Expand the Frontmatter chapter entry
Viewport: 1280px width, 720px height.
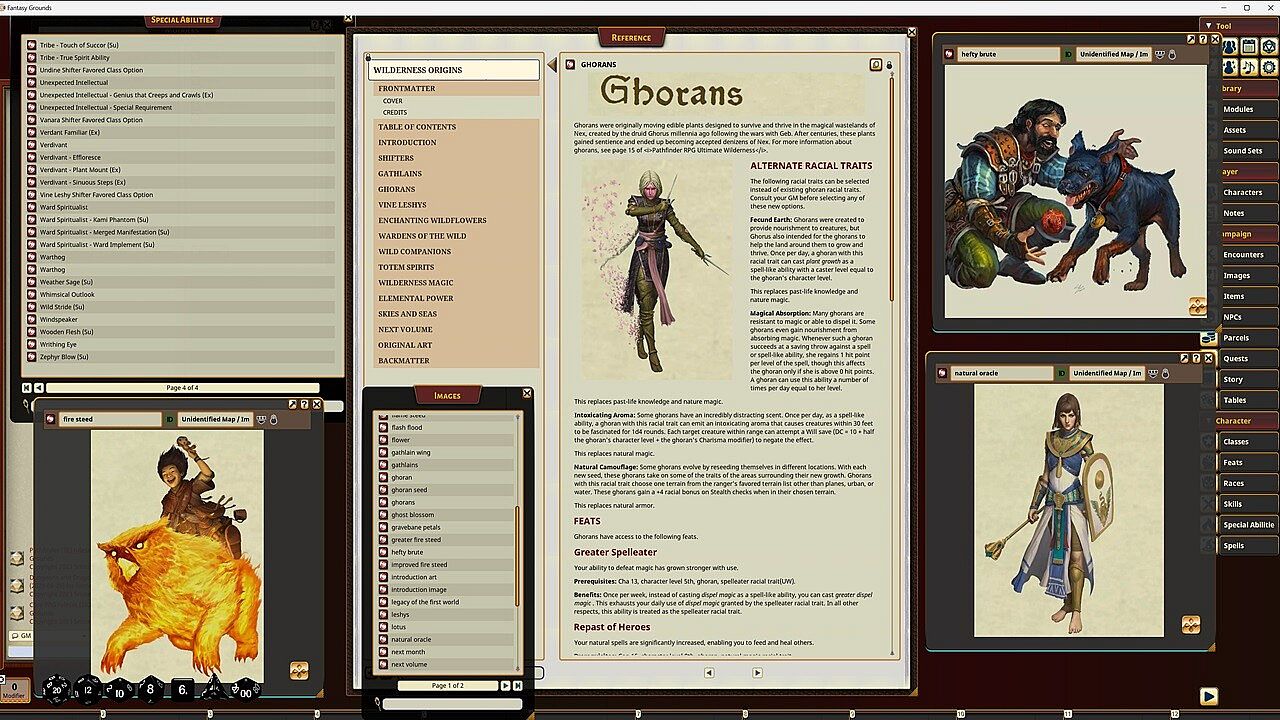[406, 89]
